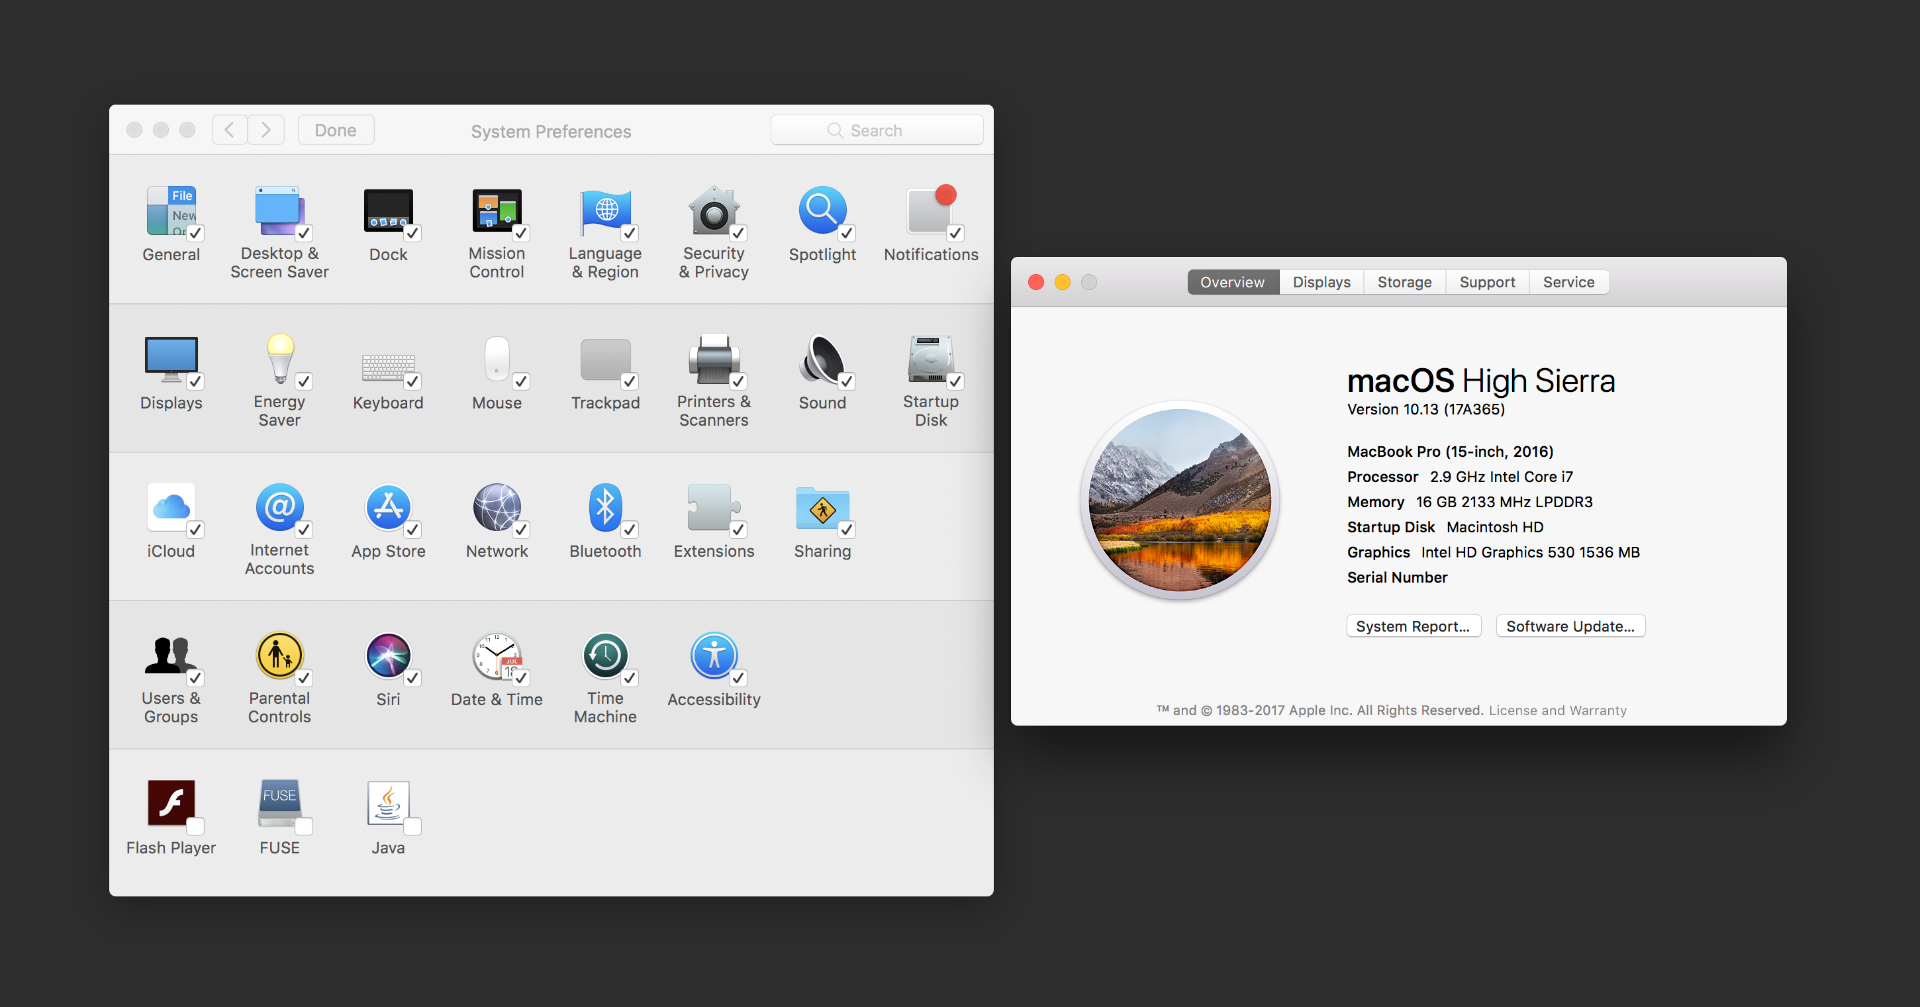Select the Language & Region flag icon

[605, 210]
